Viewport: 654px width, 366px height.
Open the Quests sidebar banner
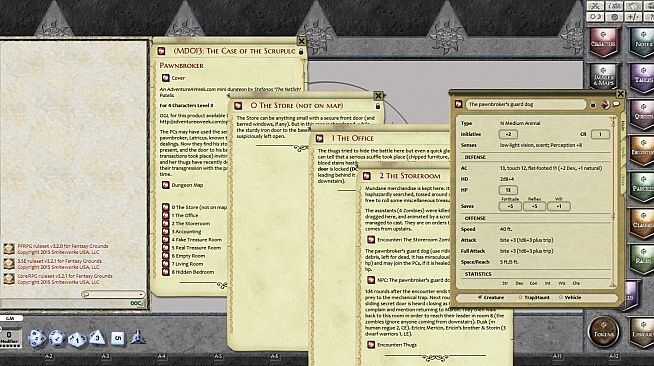[x=642, y=114]
